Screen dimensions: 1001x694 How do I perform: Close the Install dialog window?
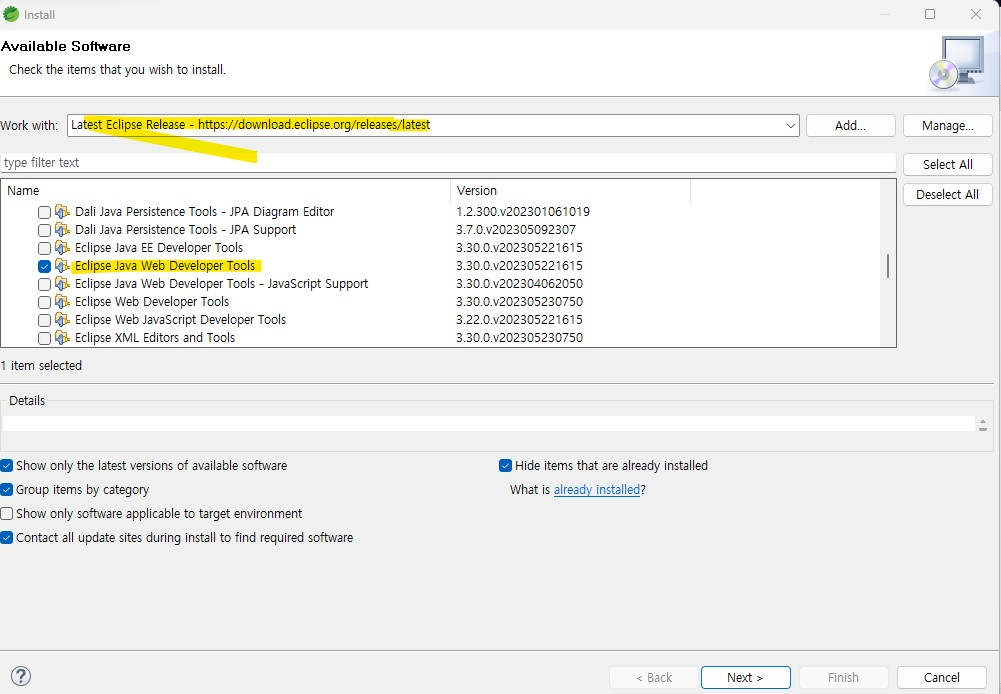(x=976, y=14)
